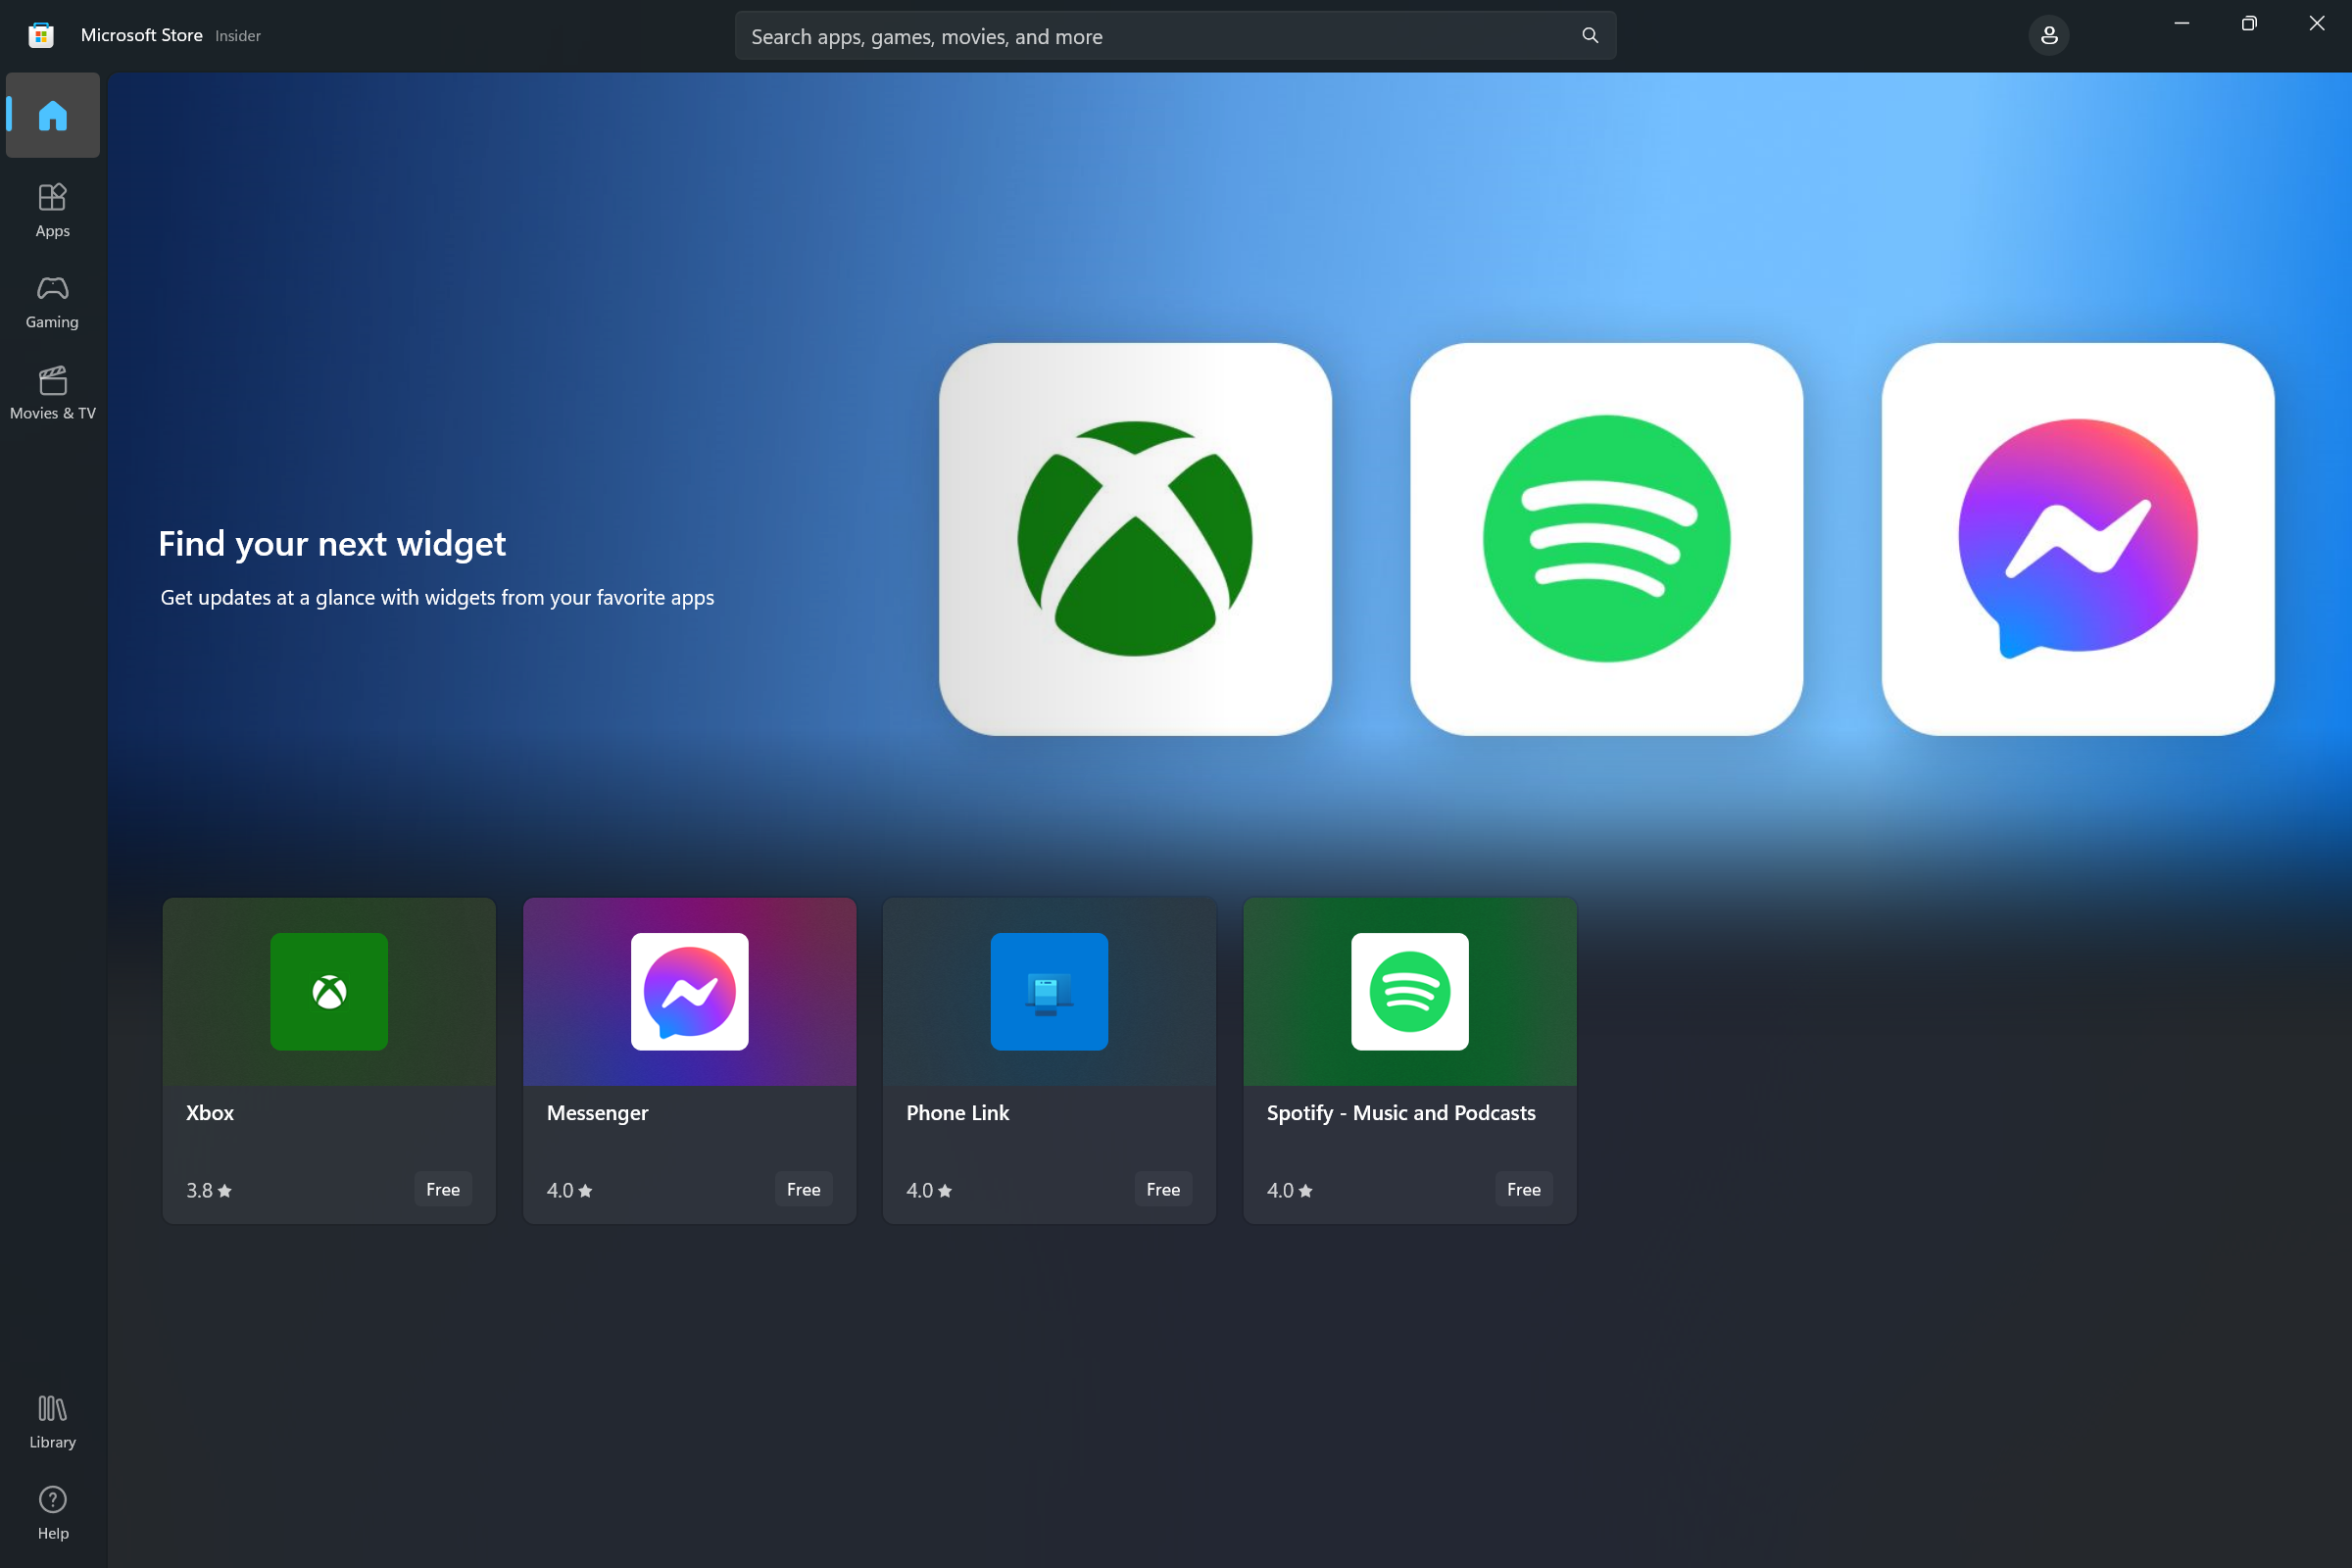
Task: Click the user account icon
Action: tap(2051, 35)
